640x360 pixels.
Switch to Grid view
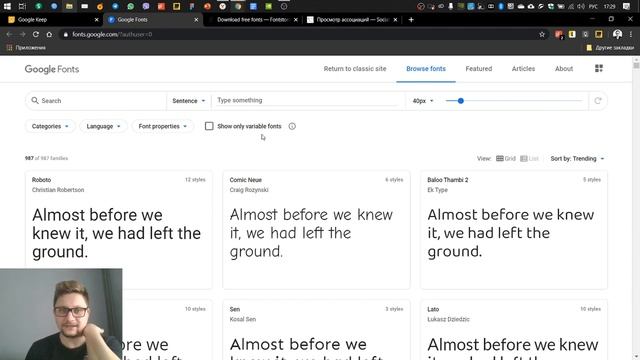(506, 158)
